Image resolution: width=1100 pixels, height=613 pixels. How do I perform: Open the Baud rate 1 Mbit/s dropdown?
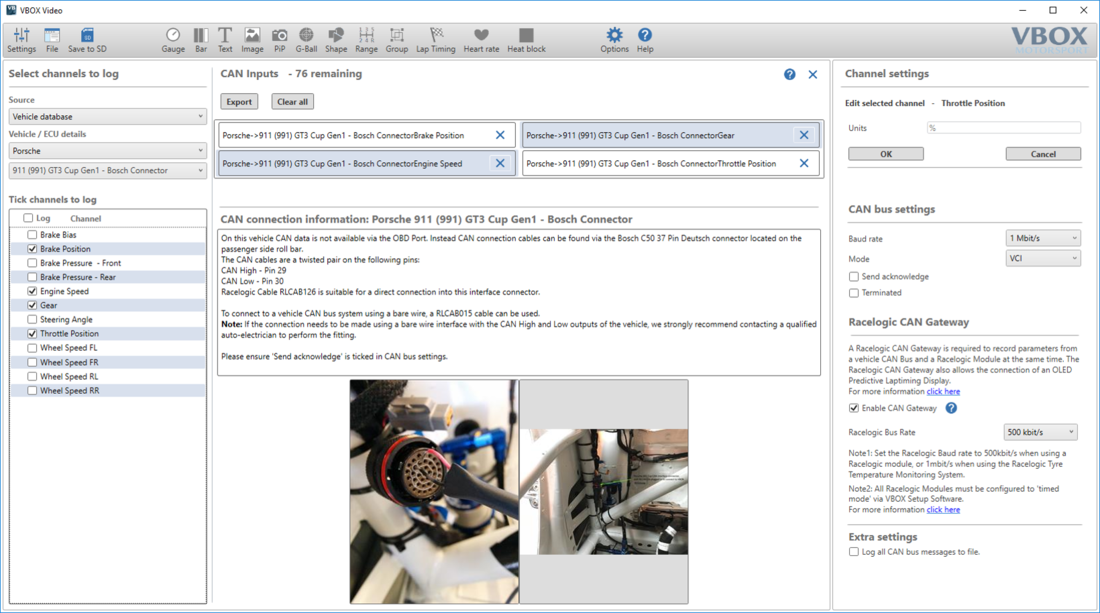coord(1042,238)
